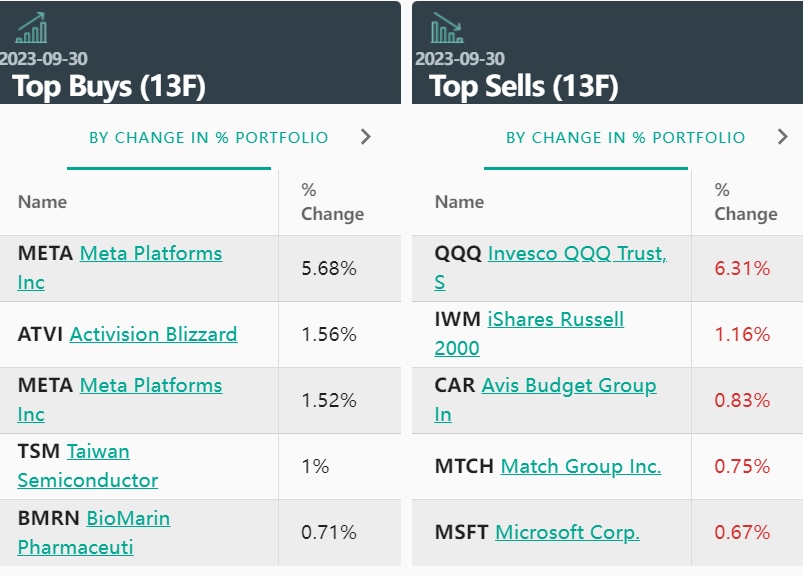
Task: Open the Match Group Inc. link
Action: point(580,466)
